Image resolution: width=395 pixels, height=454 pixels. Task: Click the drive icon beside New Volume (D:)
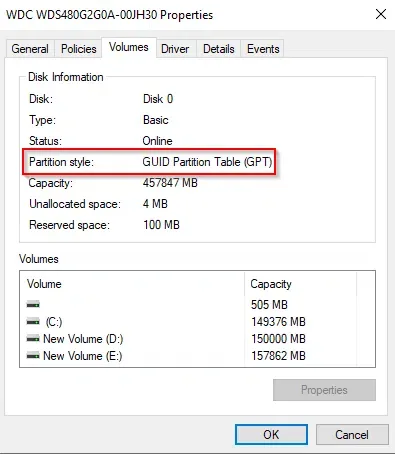click(x=33, y=339)
